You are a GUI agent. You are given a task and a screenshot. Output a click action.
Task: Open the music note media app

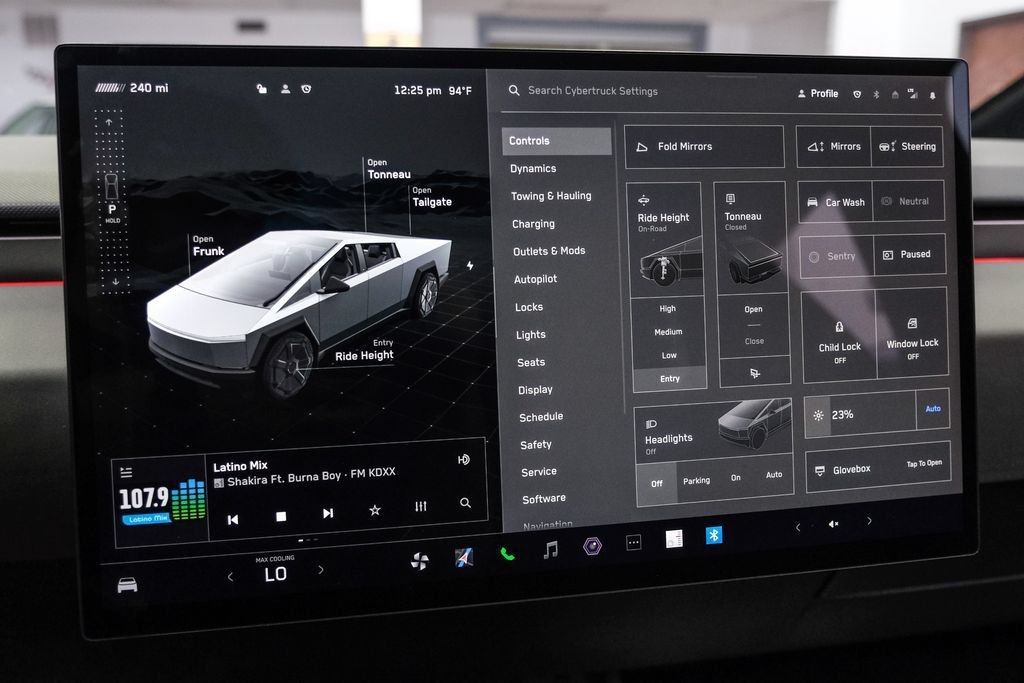click(551, 550)
